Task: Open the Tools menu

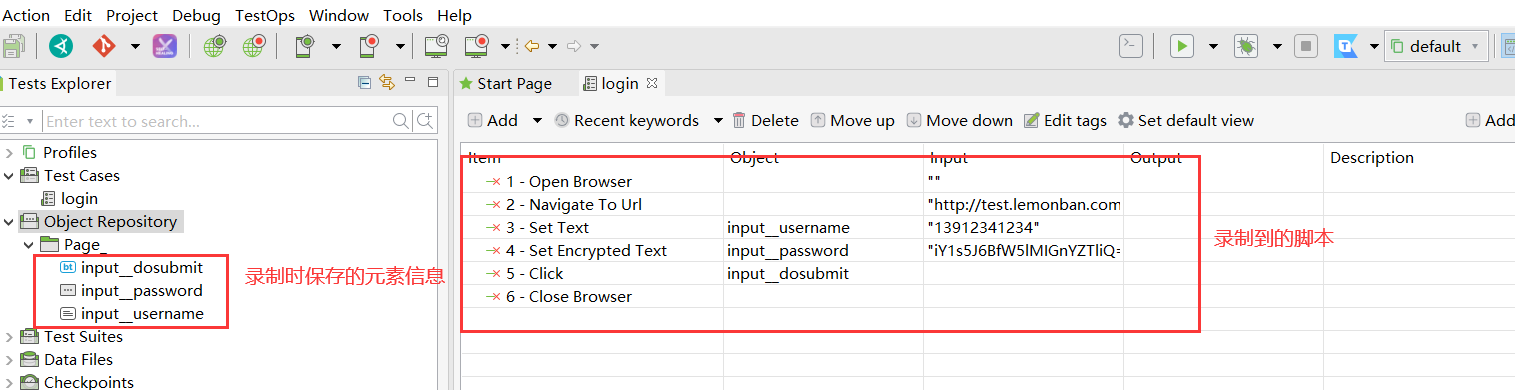Action: point(403,15)
